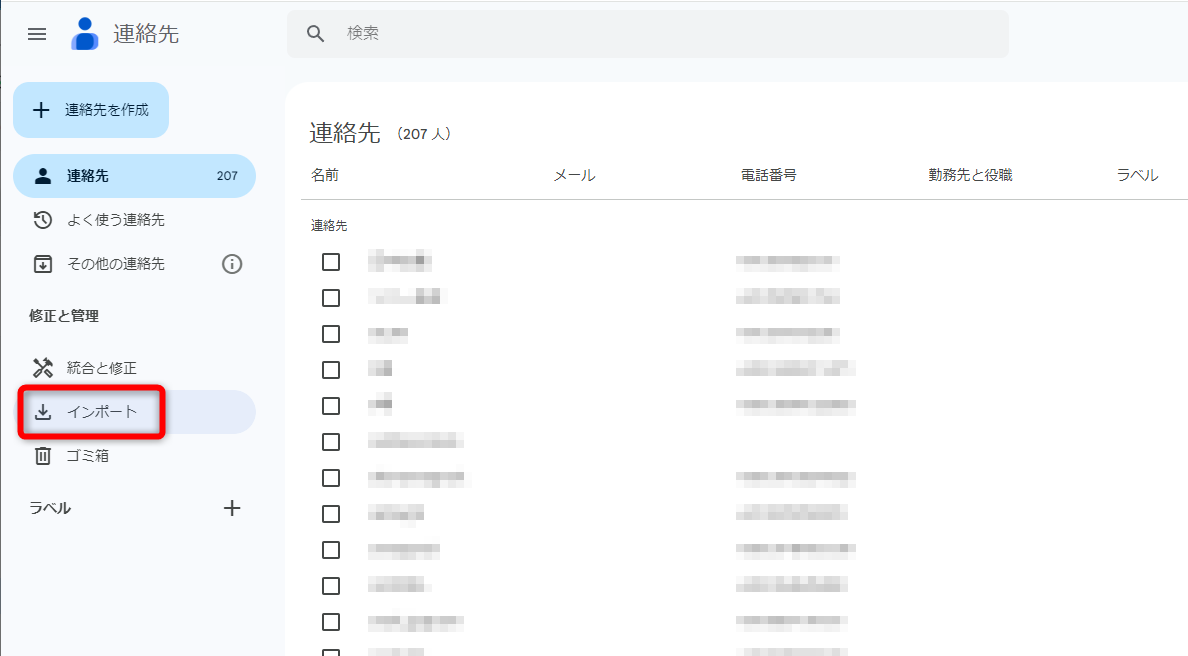
Task: Open the navigation hamburger menu
Action: [36, 33]
